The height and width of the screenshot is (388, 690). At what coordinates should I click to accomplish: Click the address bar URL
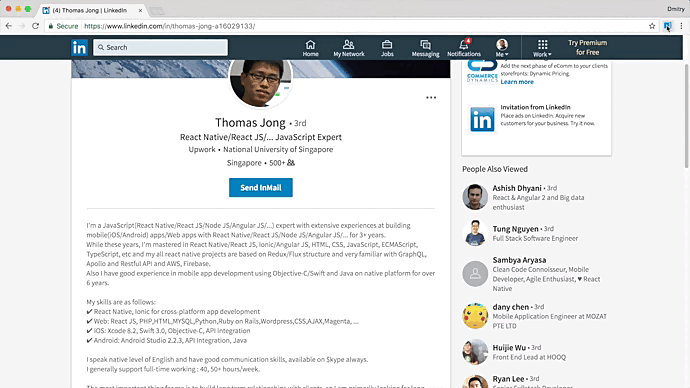point(169,26)
